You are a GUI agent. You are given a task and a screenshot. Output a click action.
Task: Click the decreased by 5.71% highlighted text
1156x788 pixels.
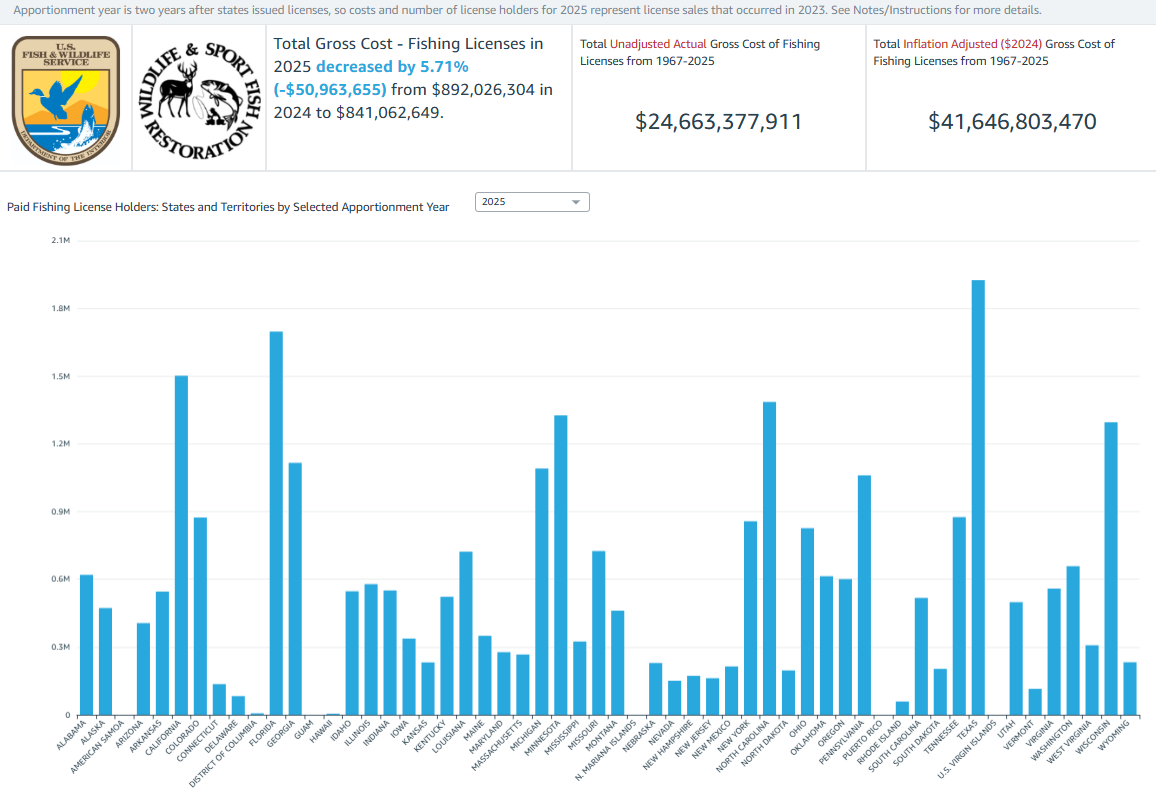click(x=392, y=66)
